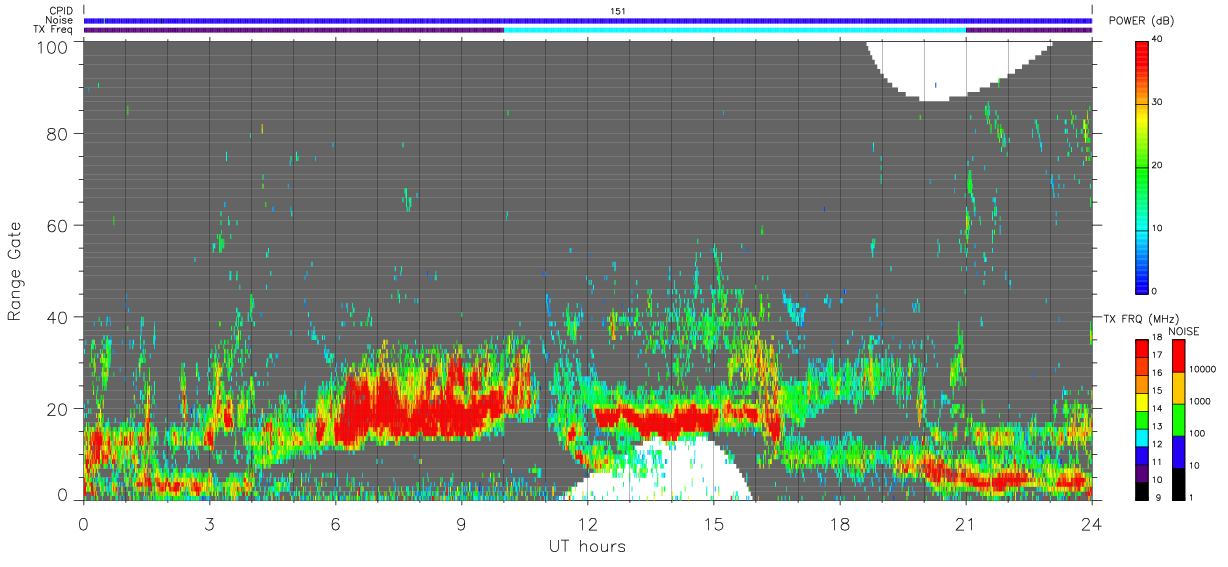The image size is (1228, 567).
Task: Click the white data gap at the bottom of the plot
Action: (x=658, y=472)
